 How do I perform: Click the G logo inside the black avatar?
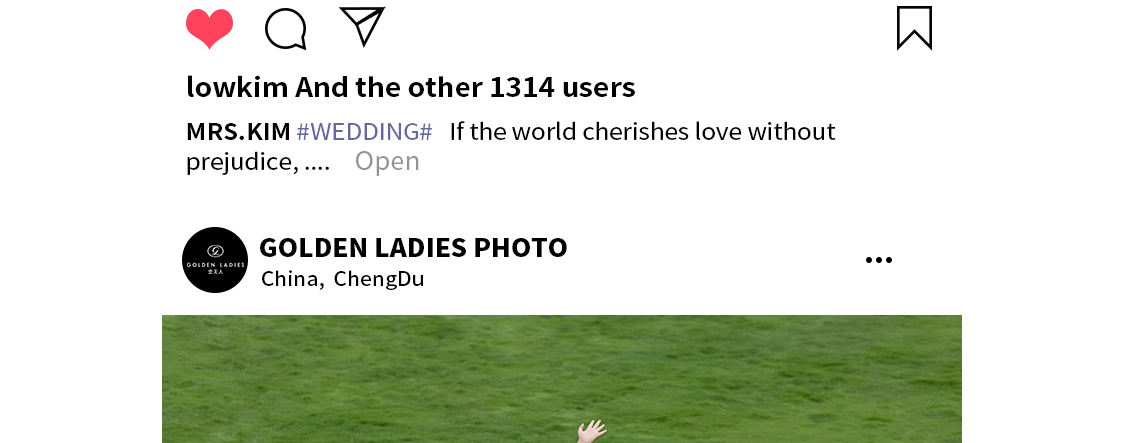[215, 251]
